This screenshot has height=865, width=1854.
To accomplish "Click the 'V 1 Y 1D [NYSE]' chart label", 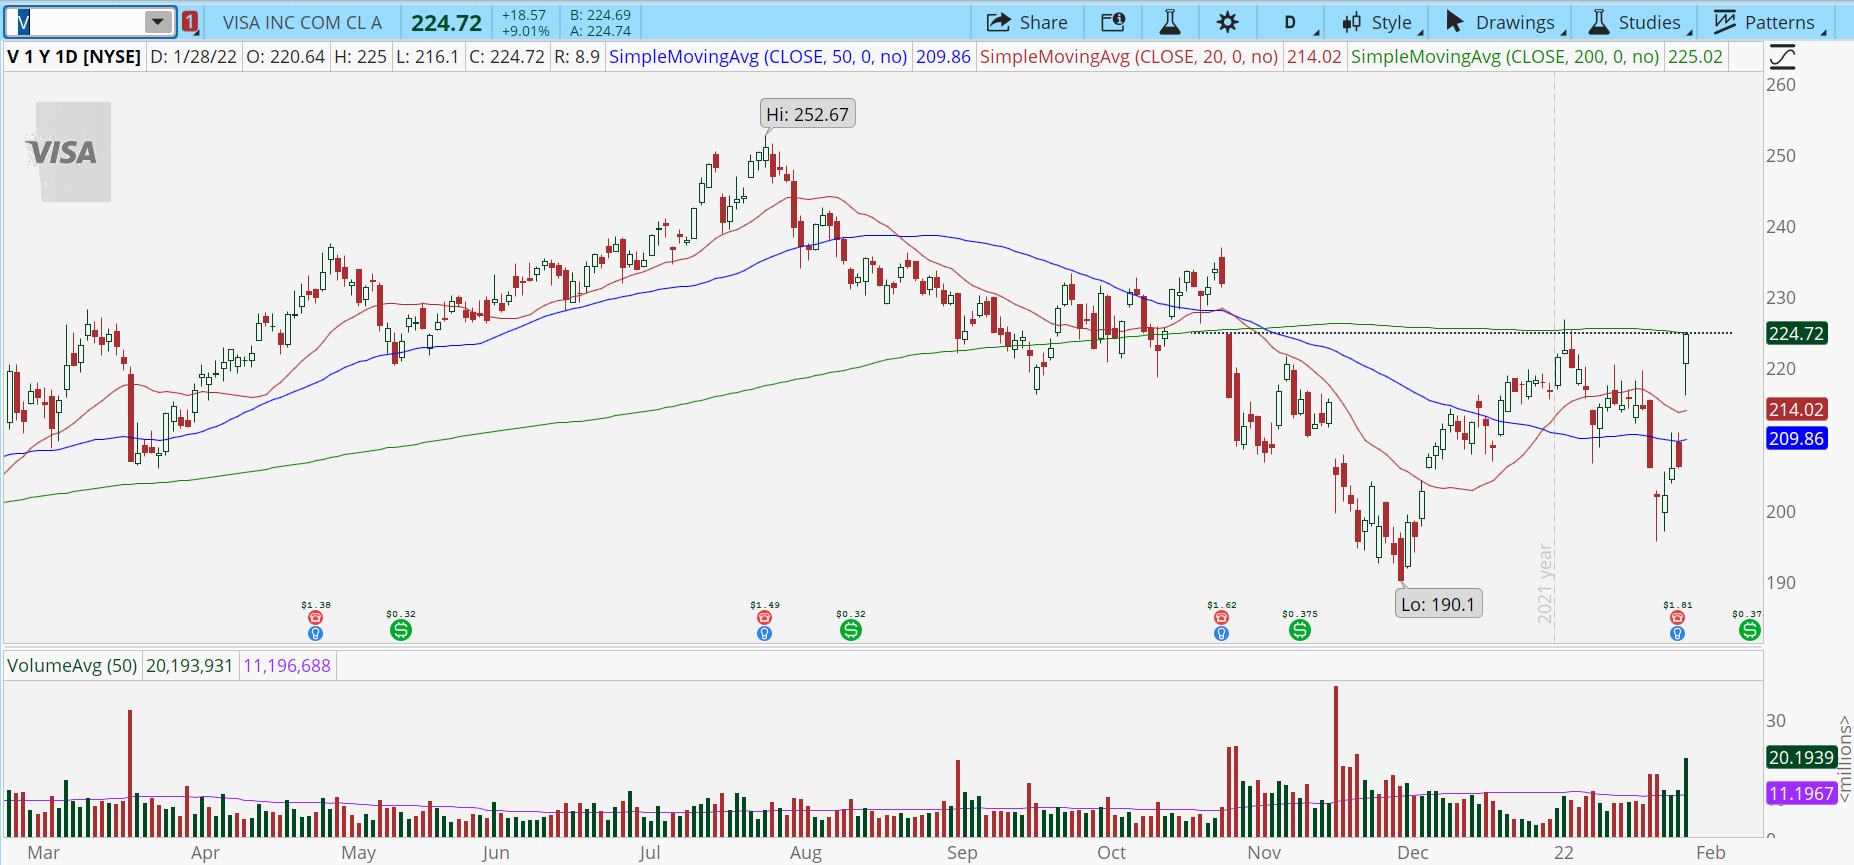I will 74,57.
